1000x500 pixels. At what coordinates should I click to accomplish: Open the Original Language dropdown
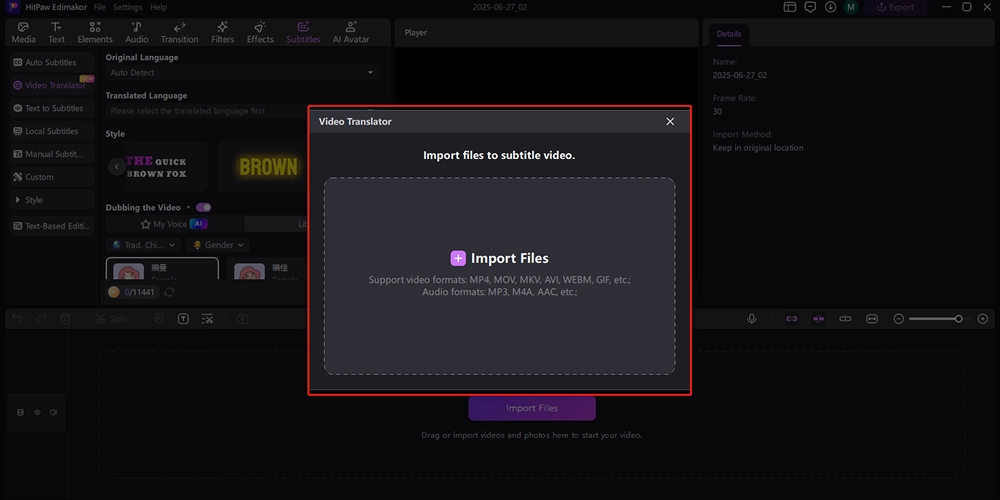242,73
